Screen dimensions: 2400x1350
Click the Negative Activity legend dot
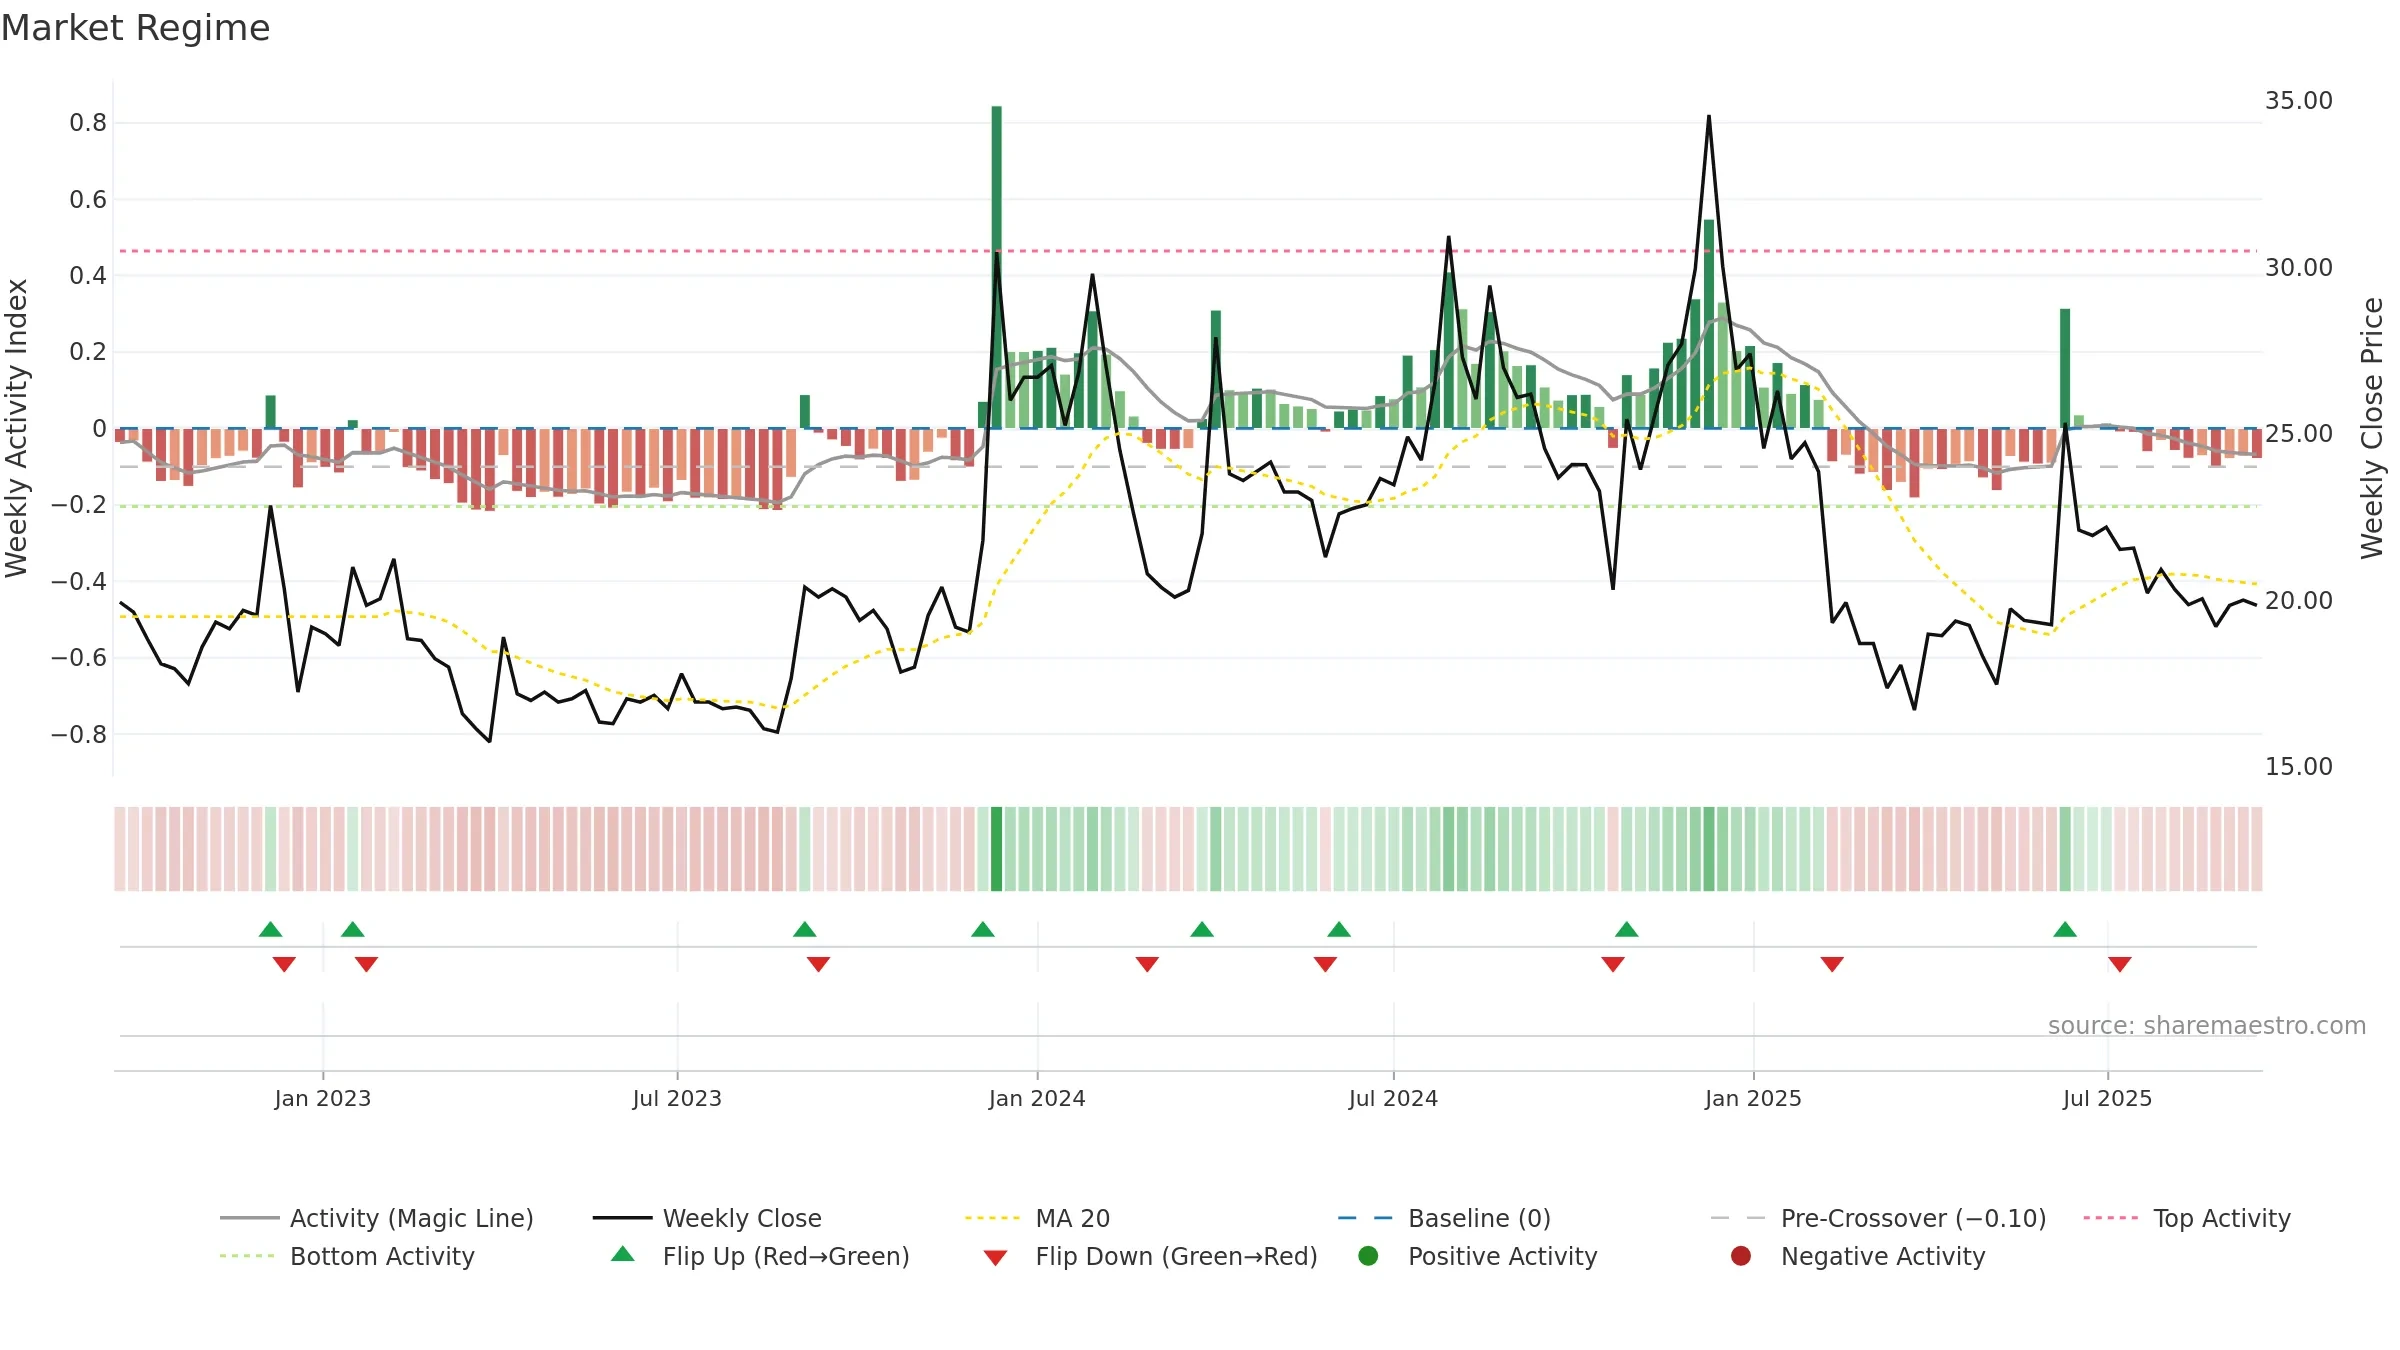(x=1741, y=1256)
